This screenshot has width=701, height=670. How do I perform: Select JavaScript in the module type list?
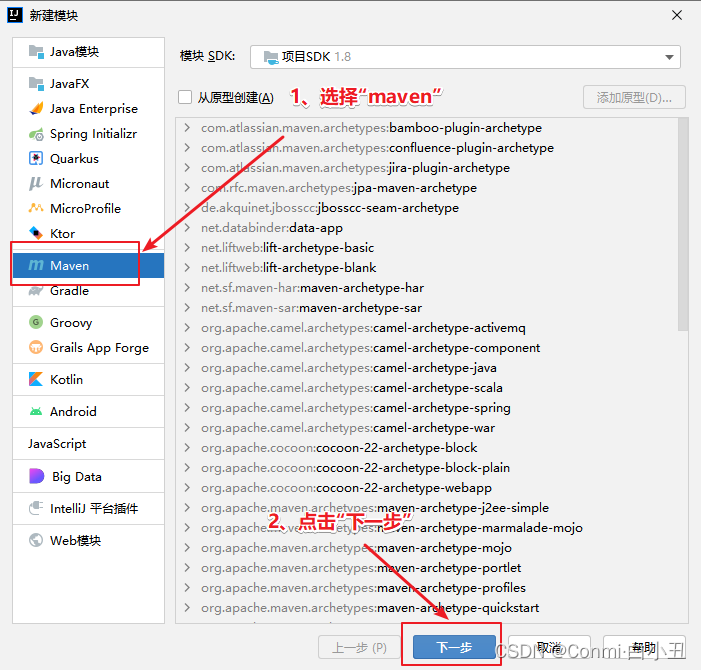(89, 443)
